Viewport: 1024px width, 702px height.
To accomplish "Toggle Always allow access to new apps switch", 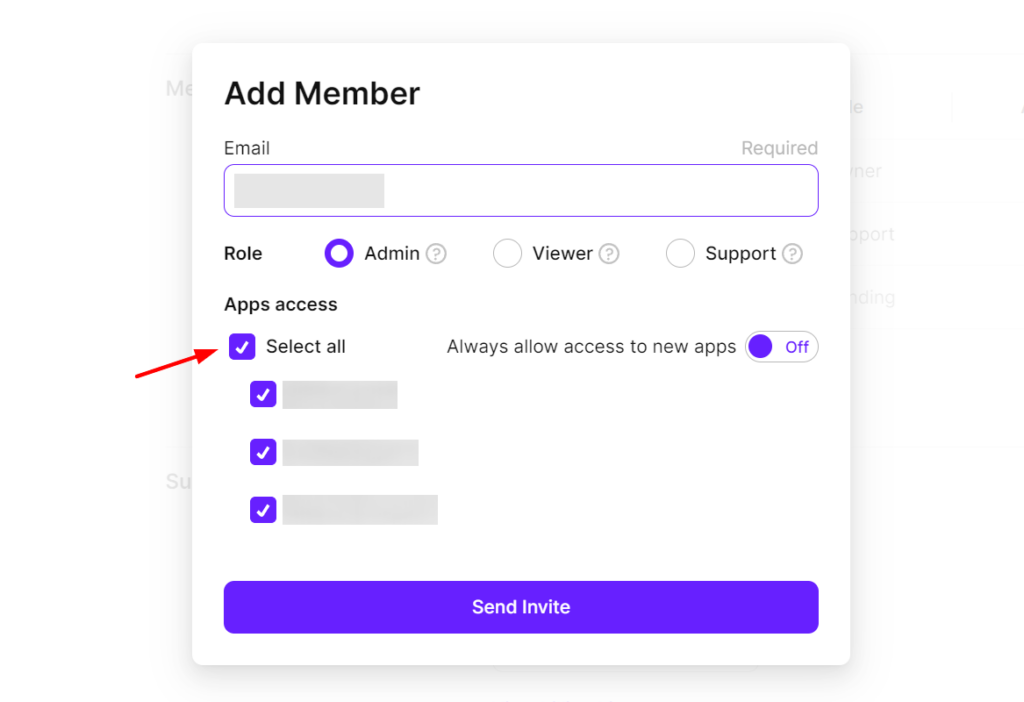I will 781,347.
